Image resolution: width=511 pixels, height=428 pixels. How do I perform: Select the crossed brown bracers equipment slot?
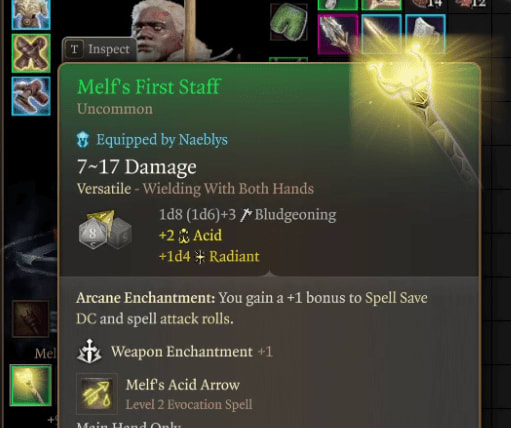coord(31,53)
